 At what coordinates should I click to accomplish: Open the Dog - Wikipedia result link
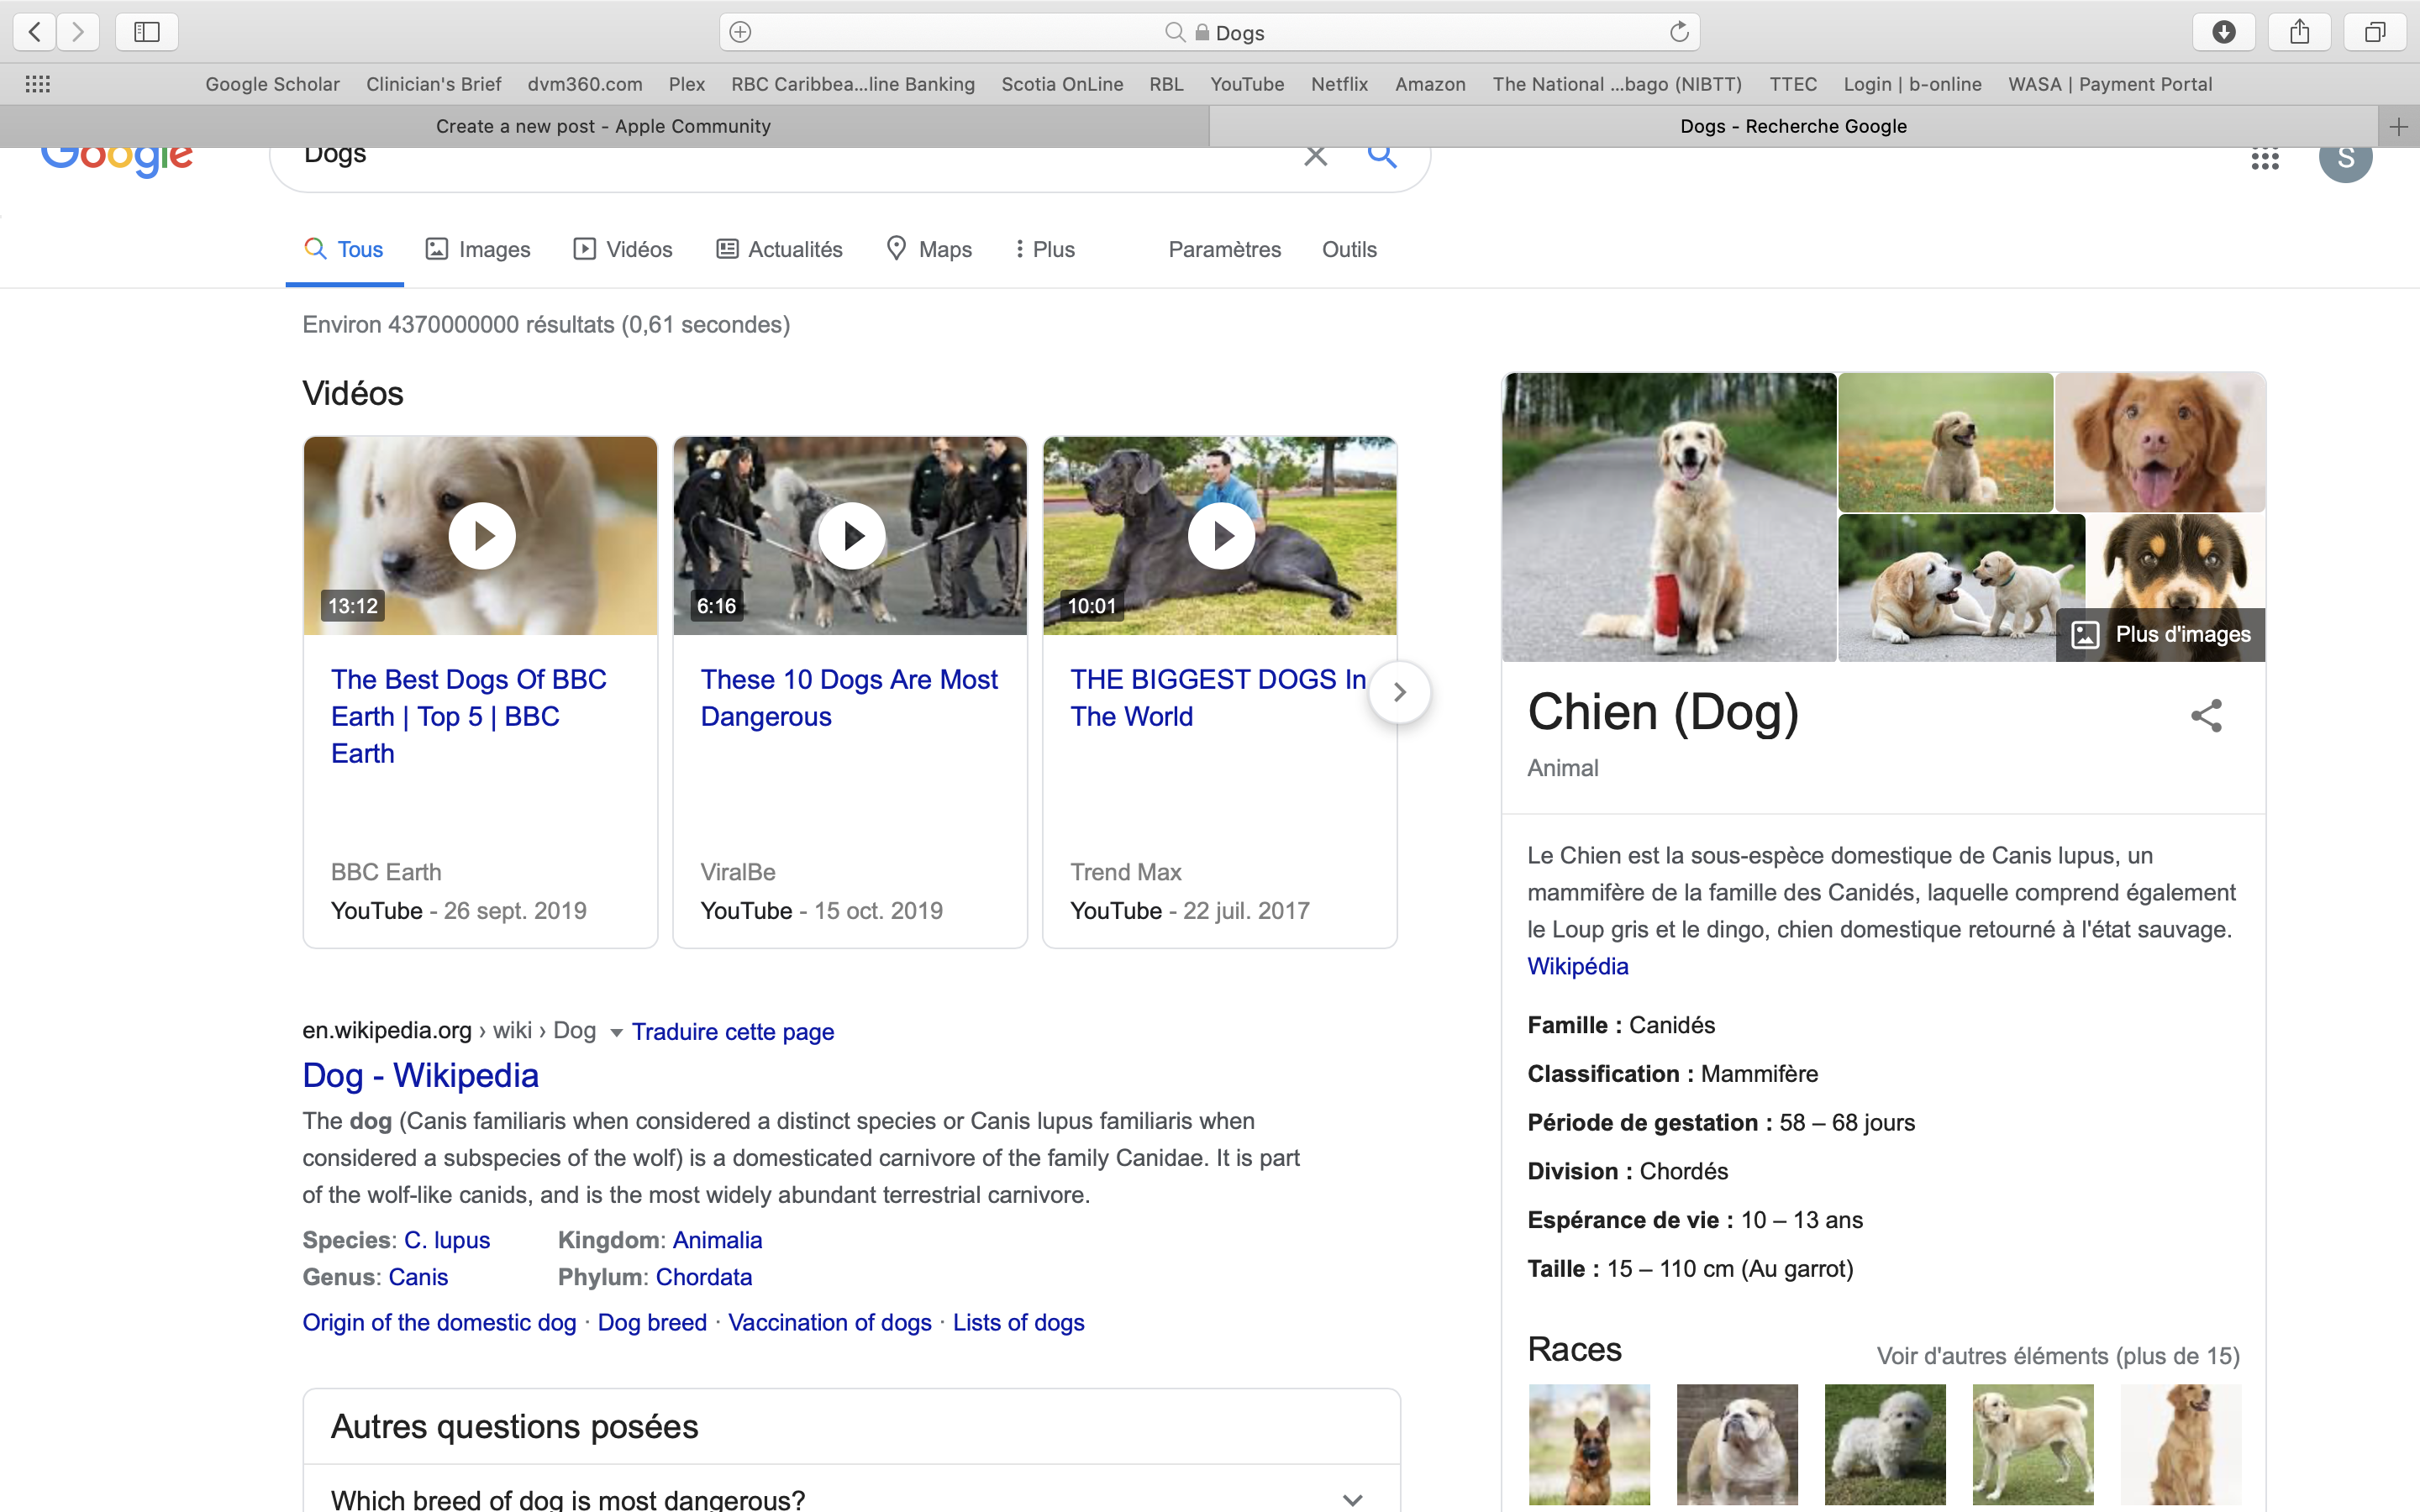pos(420,1075)
